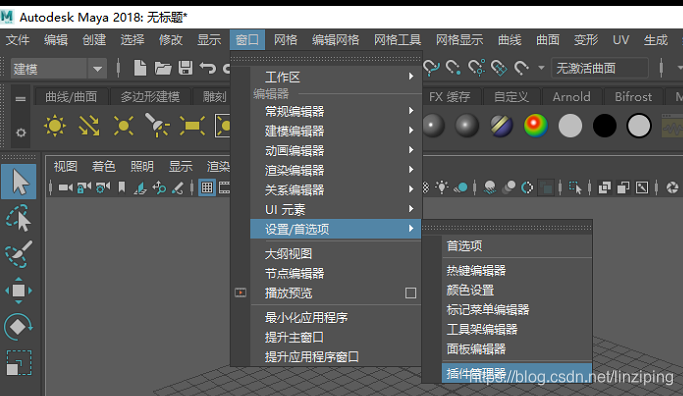The width and height of the screenshot is (683, 396).
Task: Choose the Paint Selection tool
Action: (18, 254)
